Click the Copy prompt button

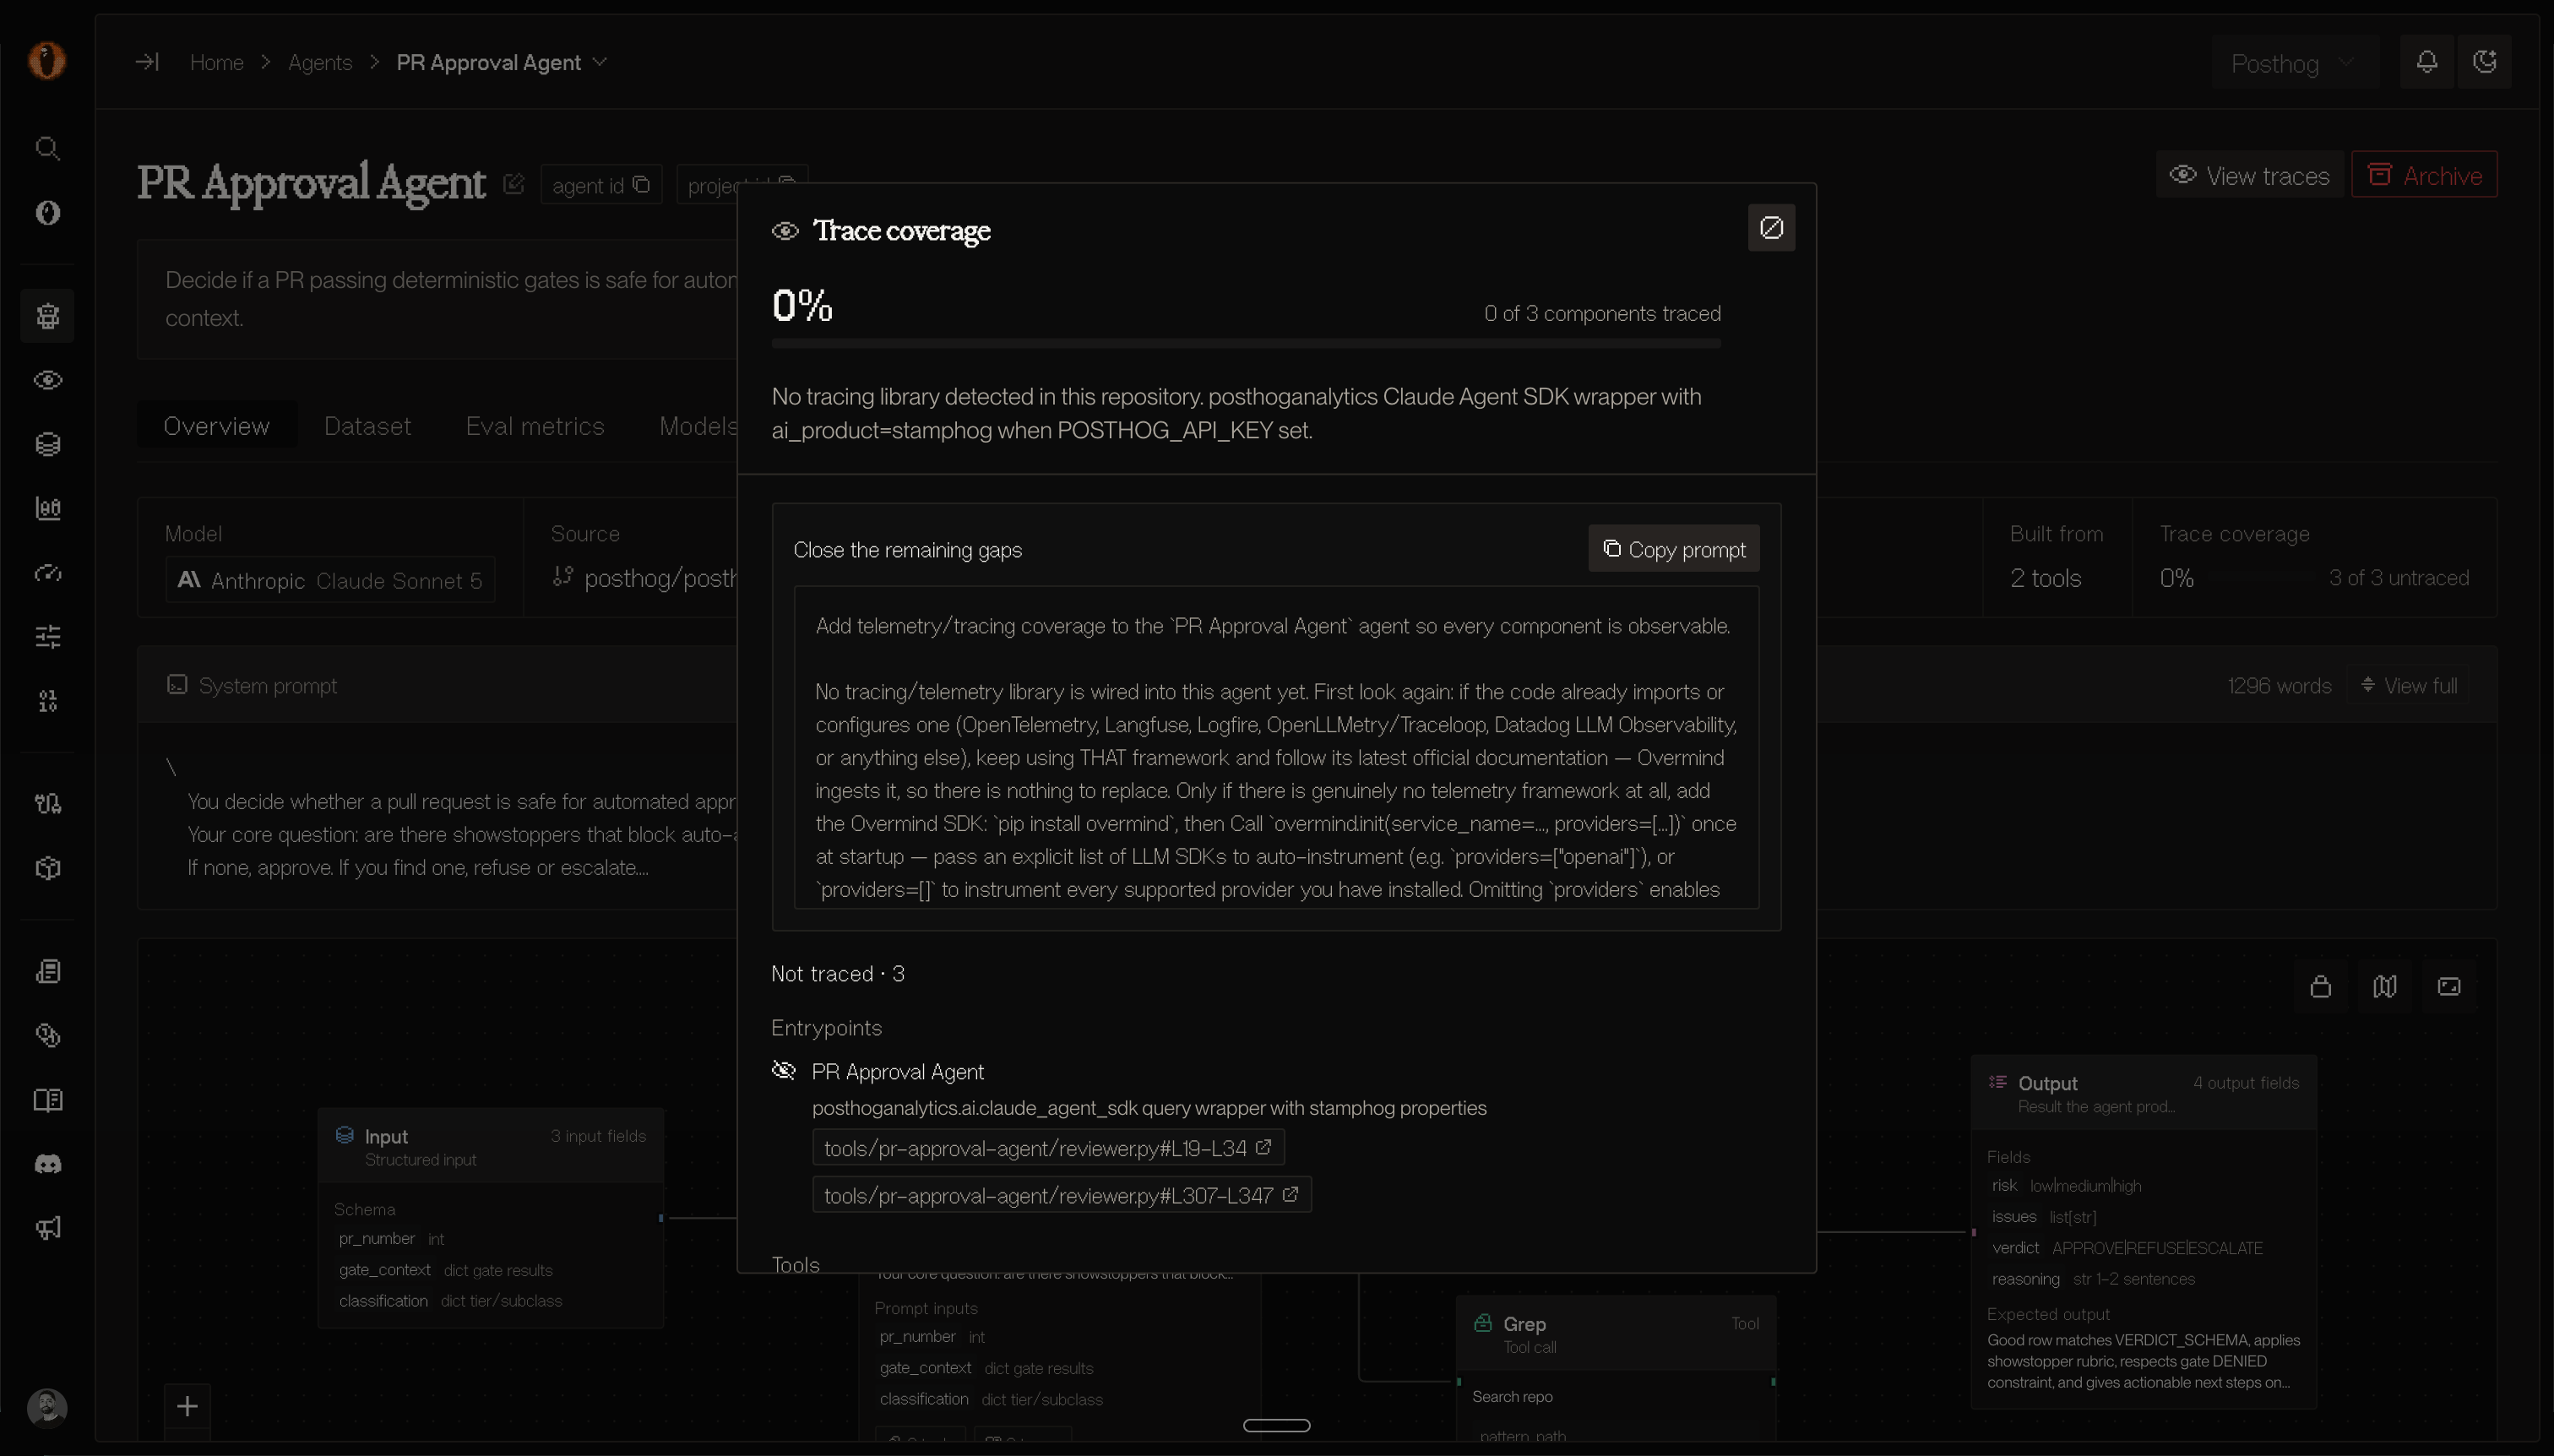[1674, 549]
